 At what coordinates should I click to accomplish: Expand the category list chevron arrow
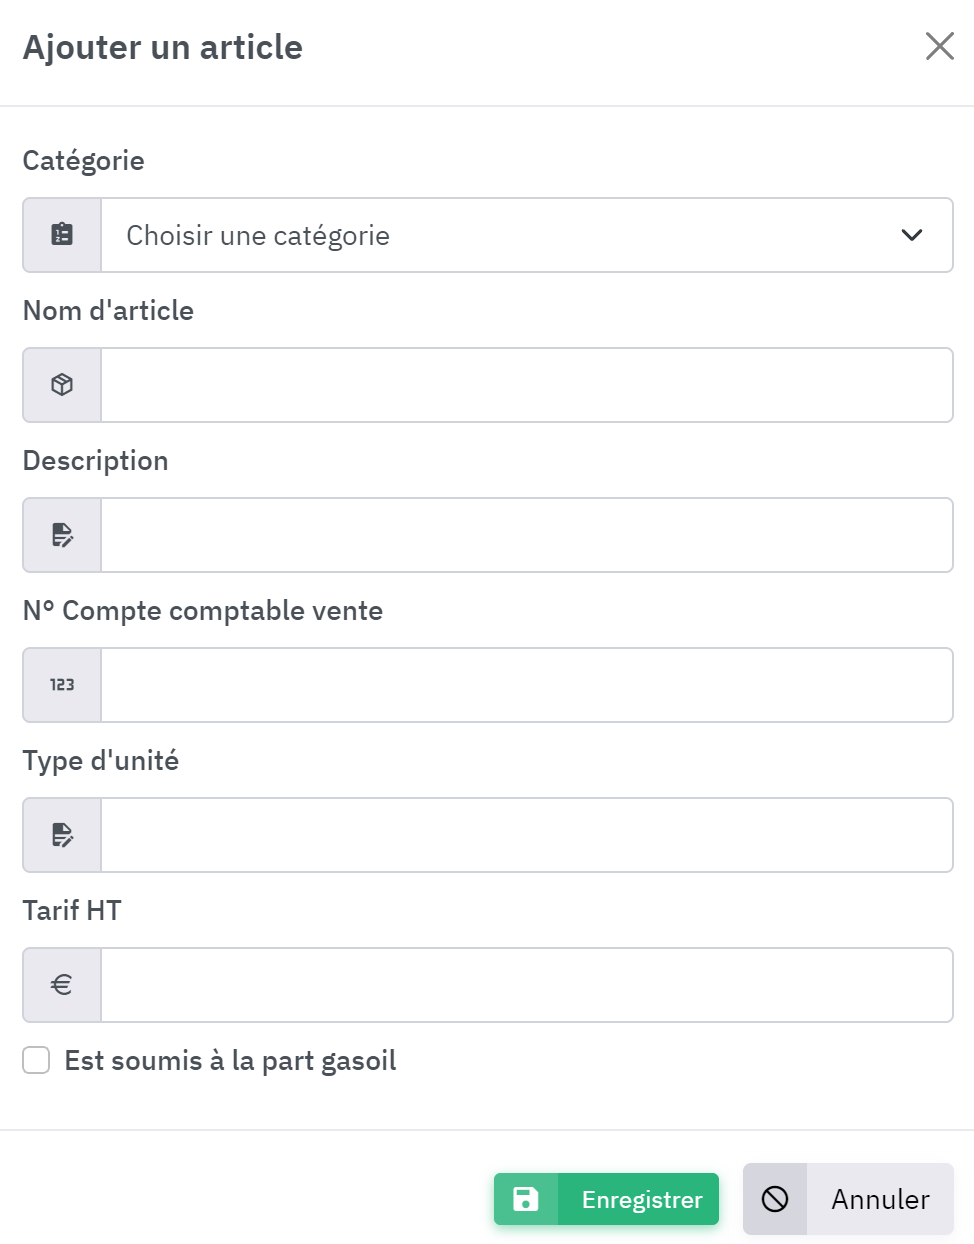(911, 235)
